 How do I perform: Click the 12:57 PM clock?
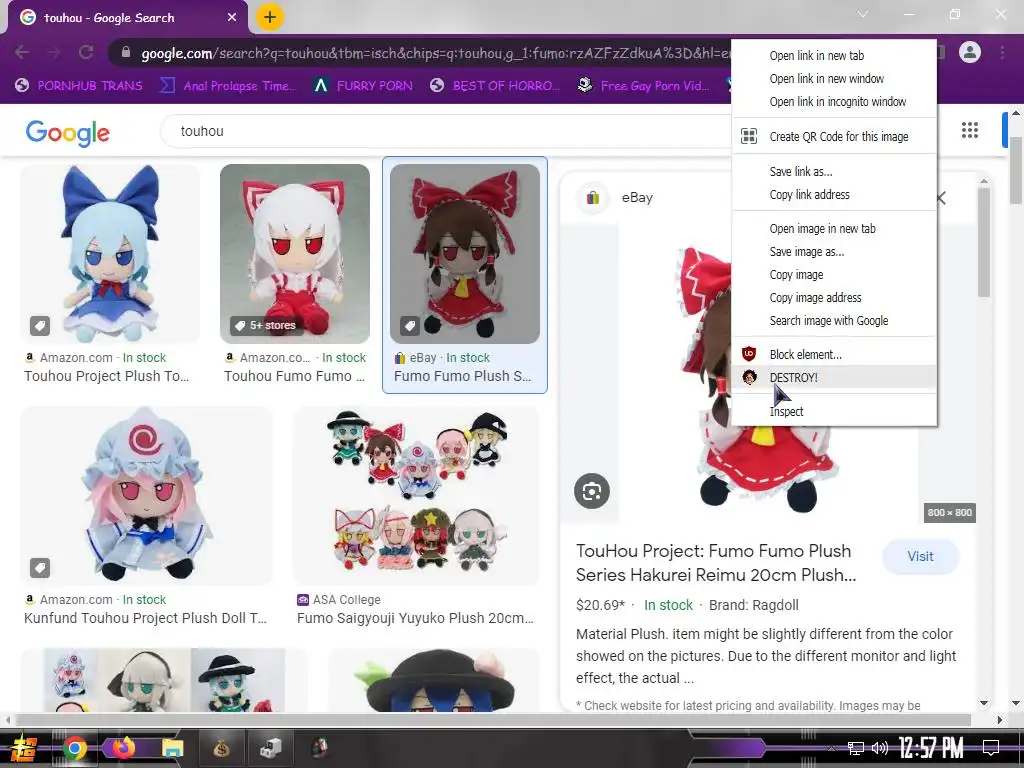(931, 748)
